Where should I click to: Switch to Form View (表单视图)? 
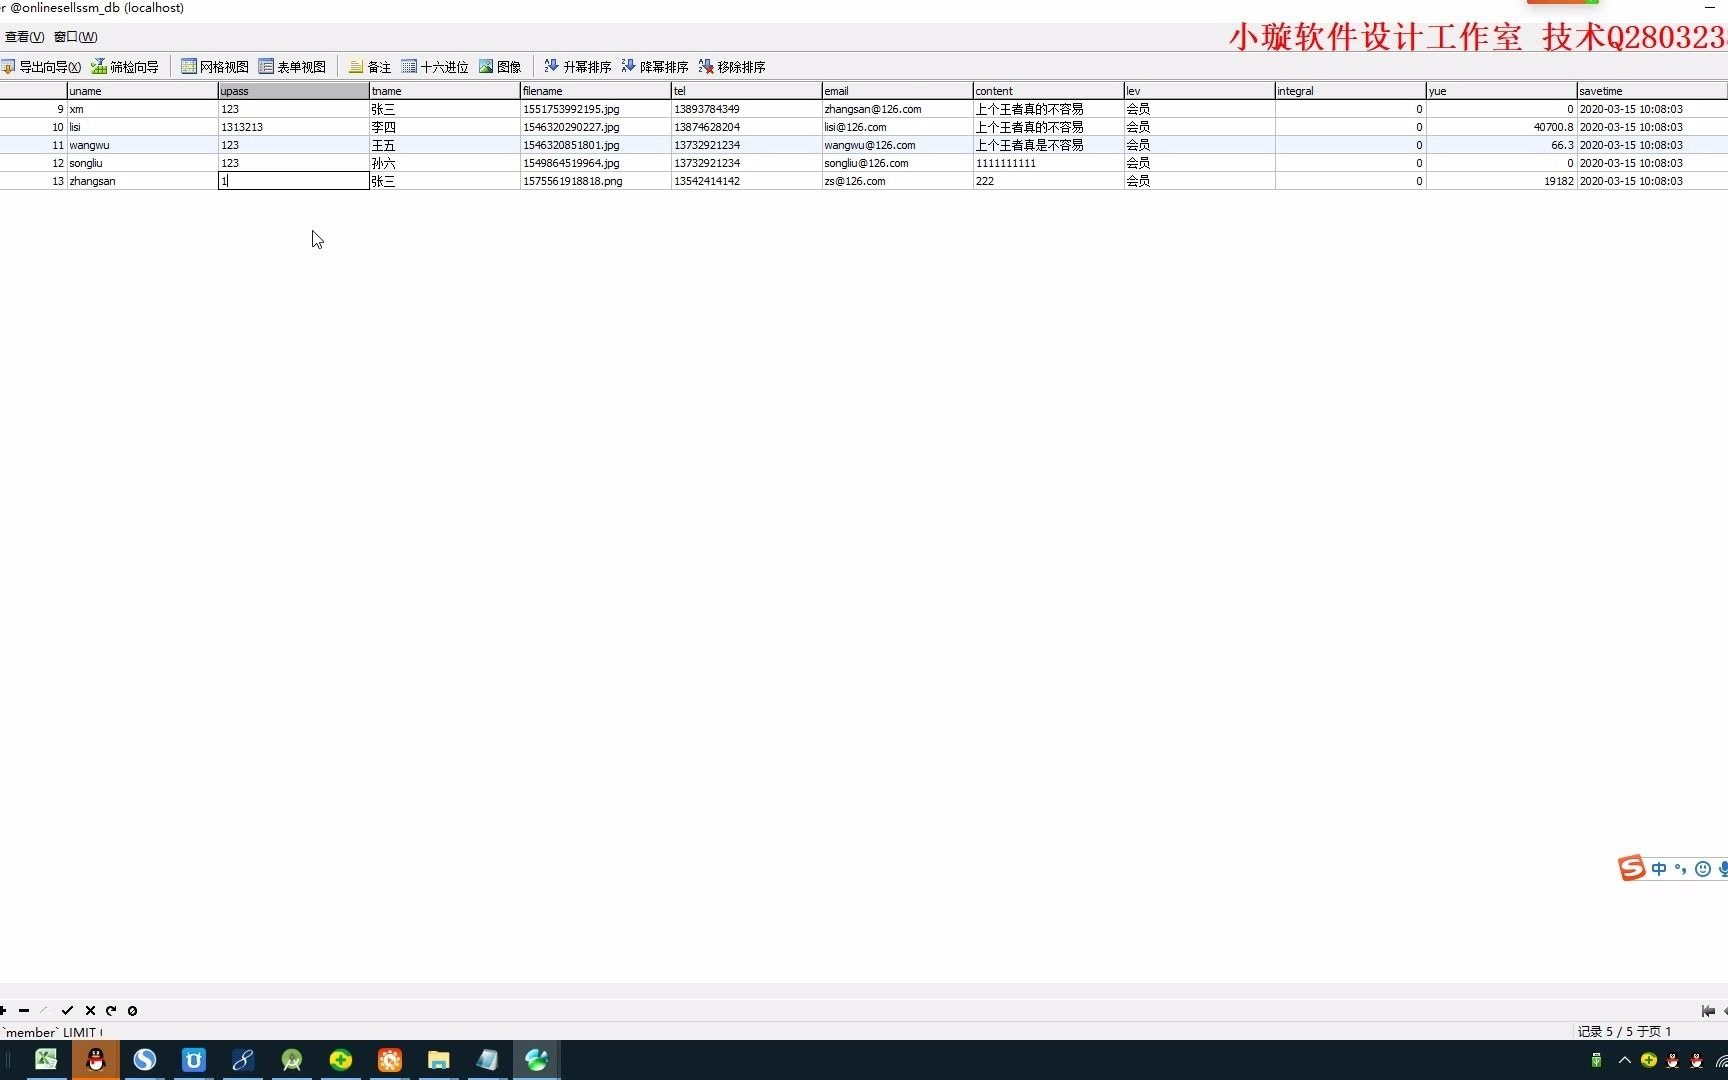point(292,67)
